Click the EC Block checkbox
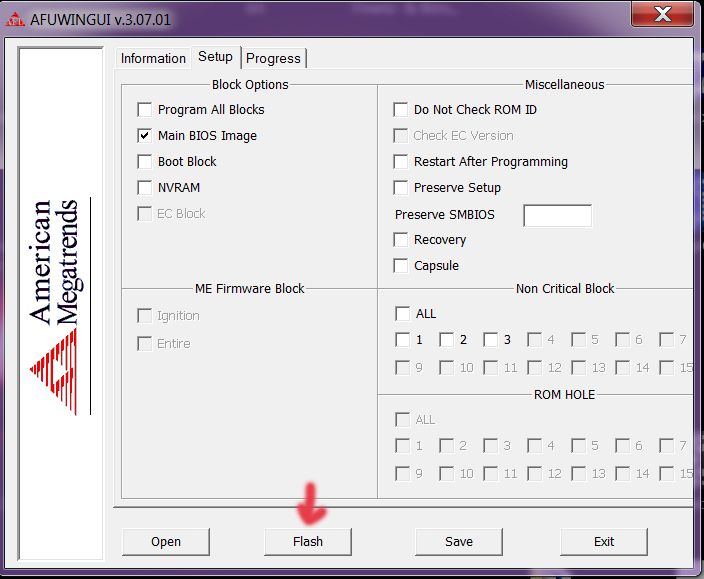Viewport: 704px width, 579px height. (x=145, y=214)
